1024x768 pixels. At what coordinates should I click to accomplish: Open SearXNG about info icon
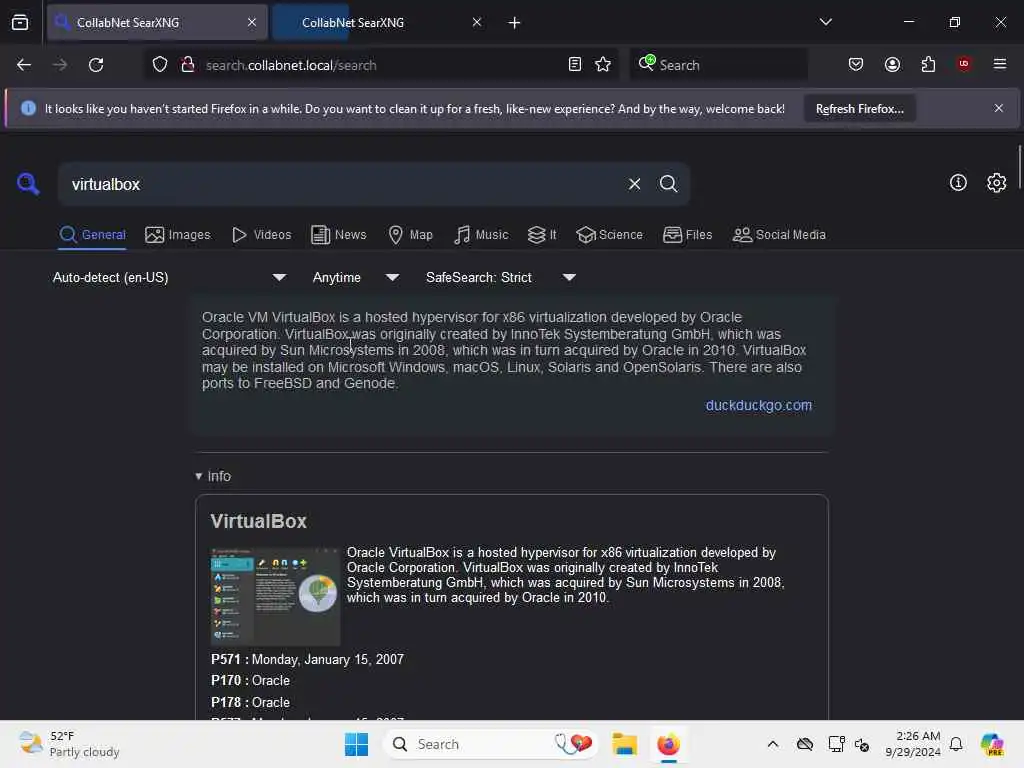pyautogui.click(x=958, y=183)
